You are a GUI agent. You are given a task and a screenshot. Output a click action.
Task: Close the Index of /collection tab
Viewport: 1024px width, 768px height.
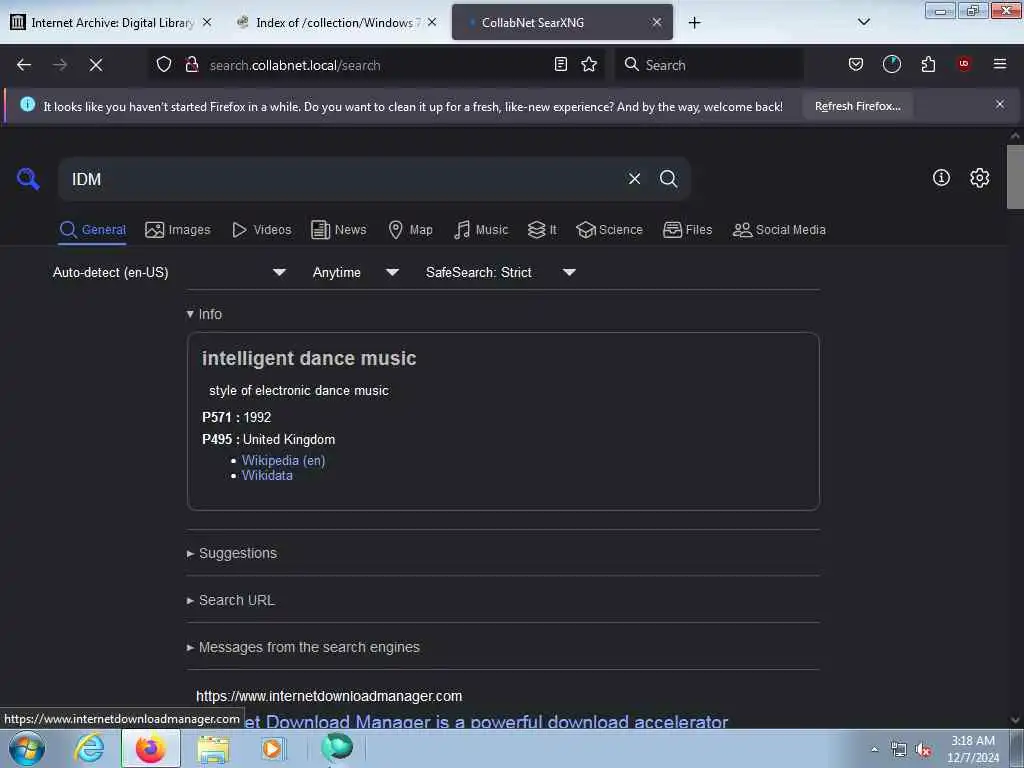(432, 22)
